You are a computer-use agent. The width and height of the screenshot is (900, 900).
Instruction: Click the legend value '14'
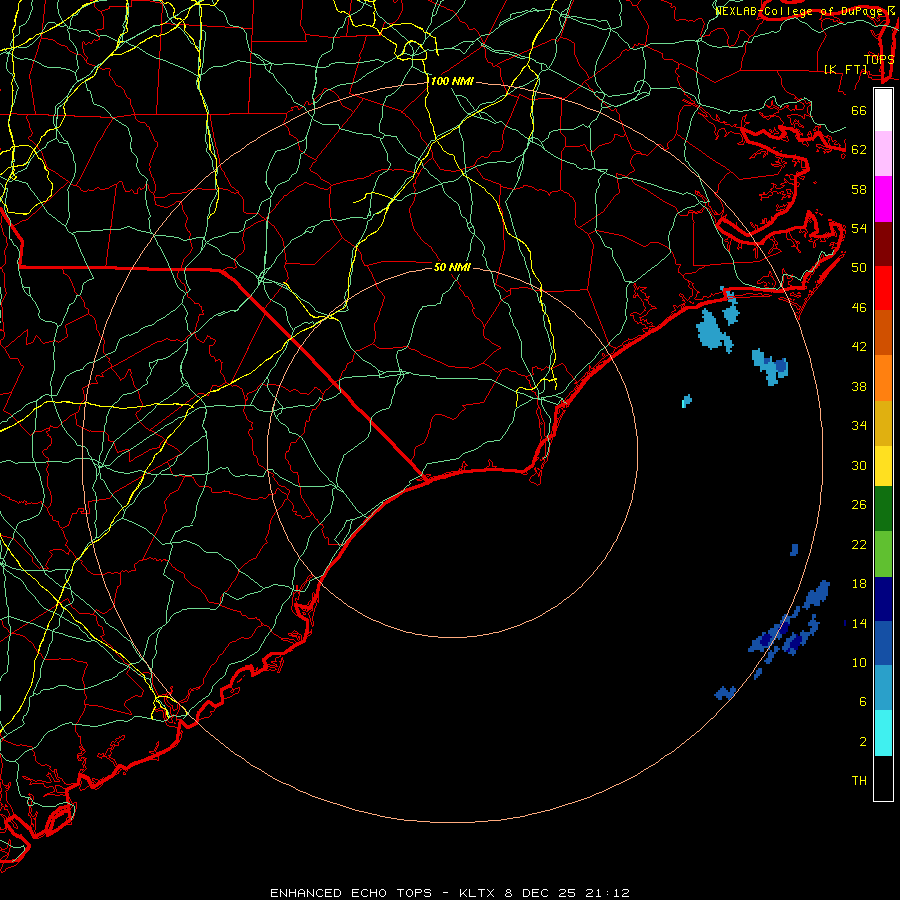pyautogui.click(x=859, y=623)
